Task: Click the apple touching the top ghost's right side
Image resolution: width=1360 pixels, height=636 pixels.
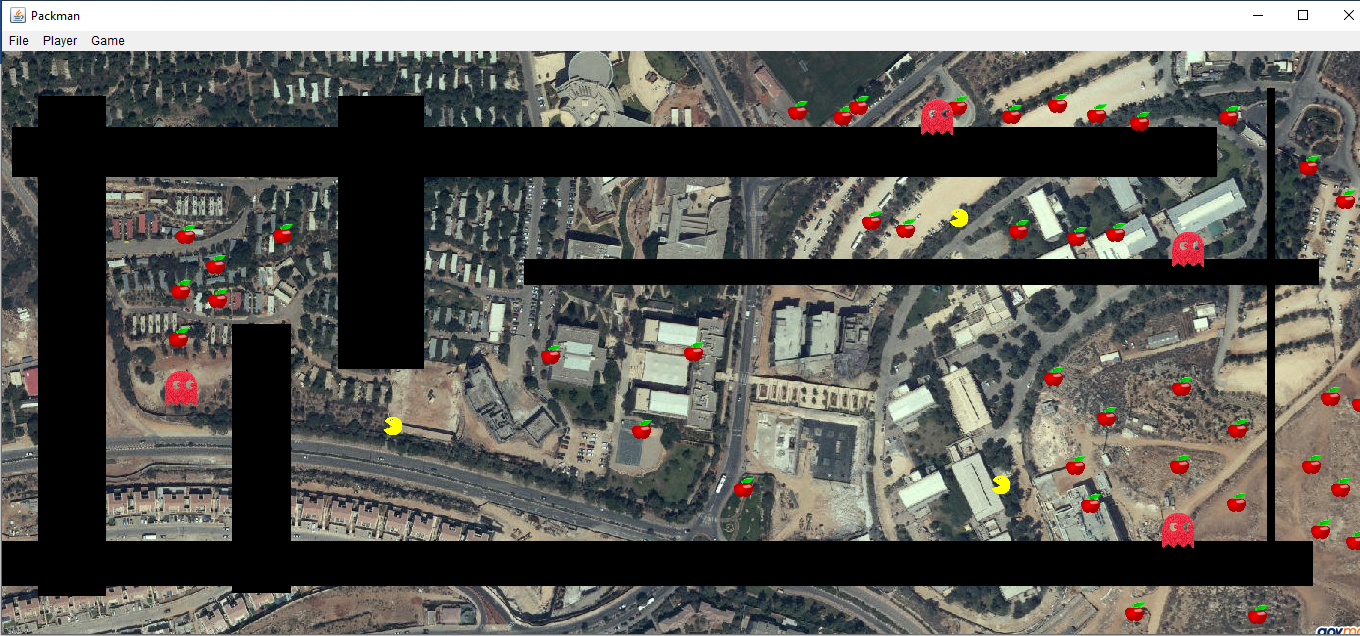Action: (958, 105)
